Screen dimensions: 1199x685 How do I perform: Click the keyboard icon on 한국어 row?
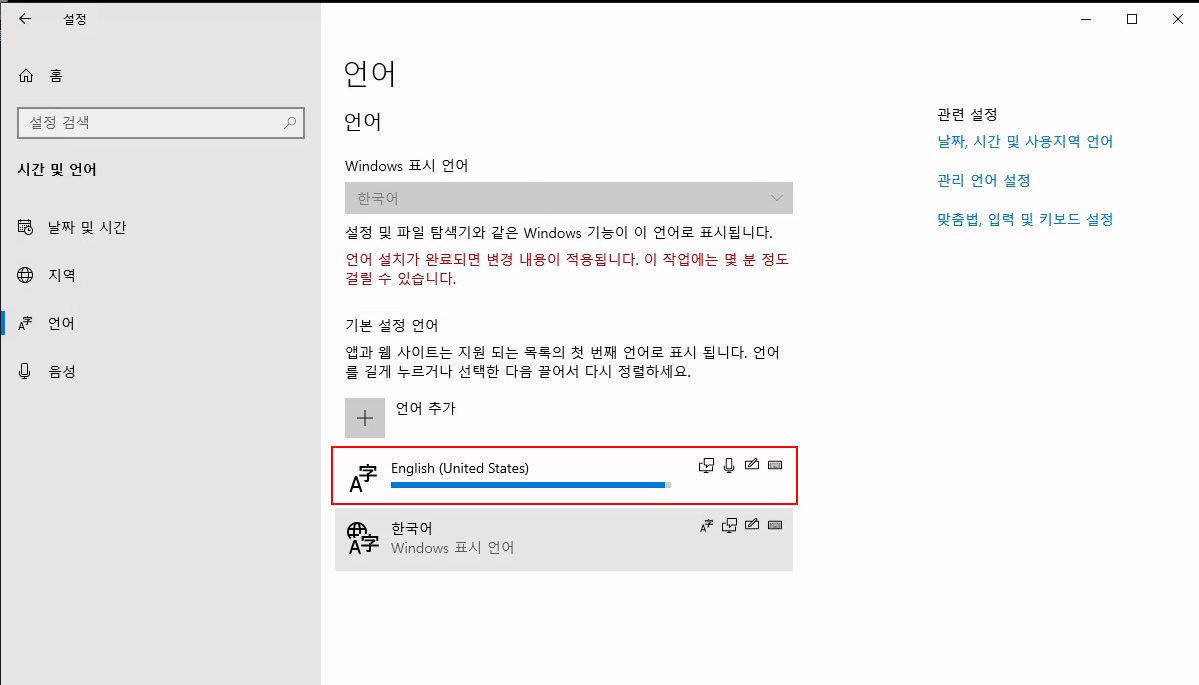click(x=775, y=525)
